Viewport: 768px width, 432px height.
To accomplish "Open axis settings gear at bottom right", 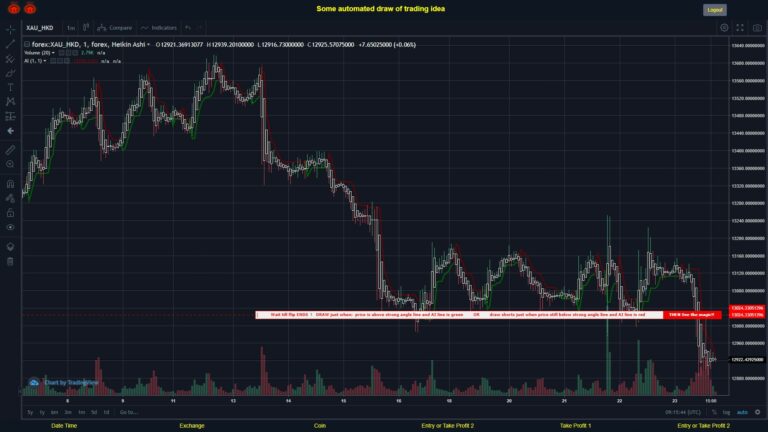I will 758,412.
